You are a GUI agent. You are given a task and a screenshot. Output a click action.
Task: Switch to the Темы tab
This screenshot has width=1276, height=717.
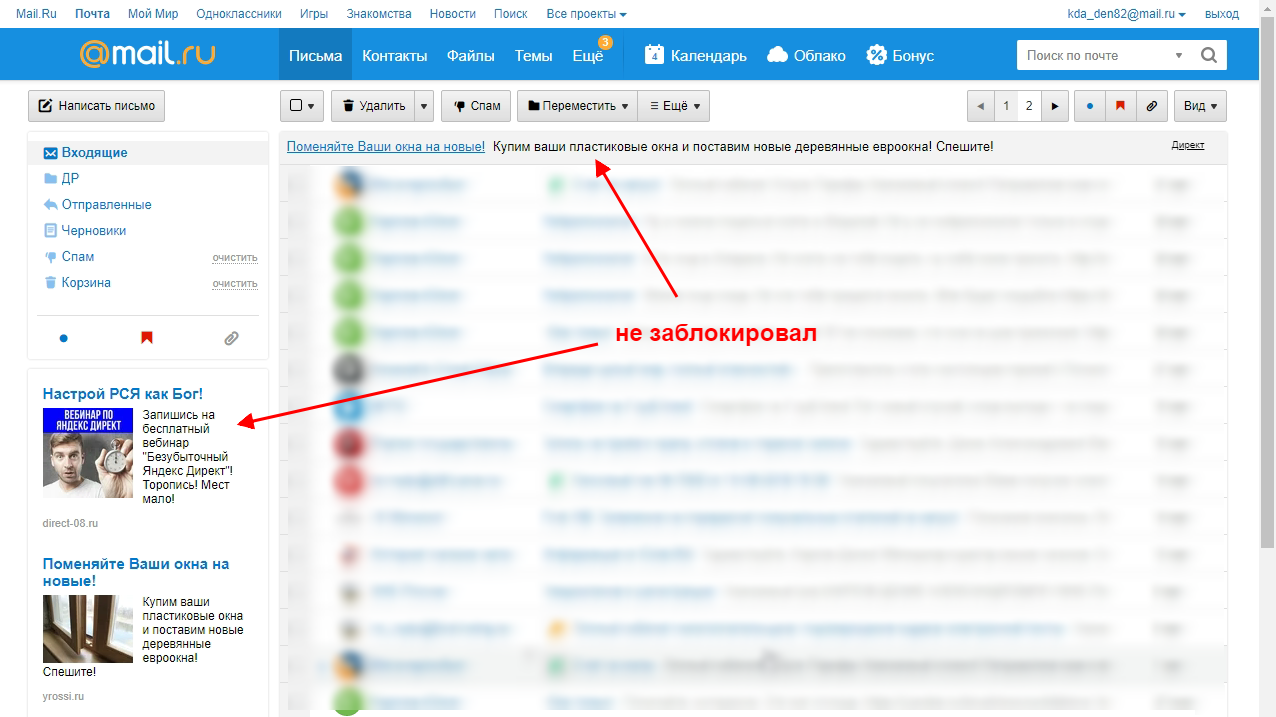pos(533,55)
